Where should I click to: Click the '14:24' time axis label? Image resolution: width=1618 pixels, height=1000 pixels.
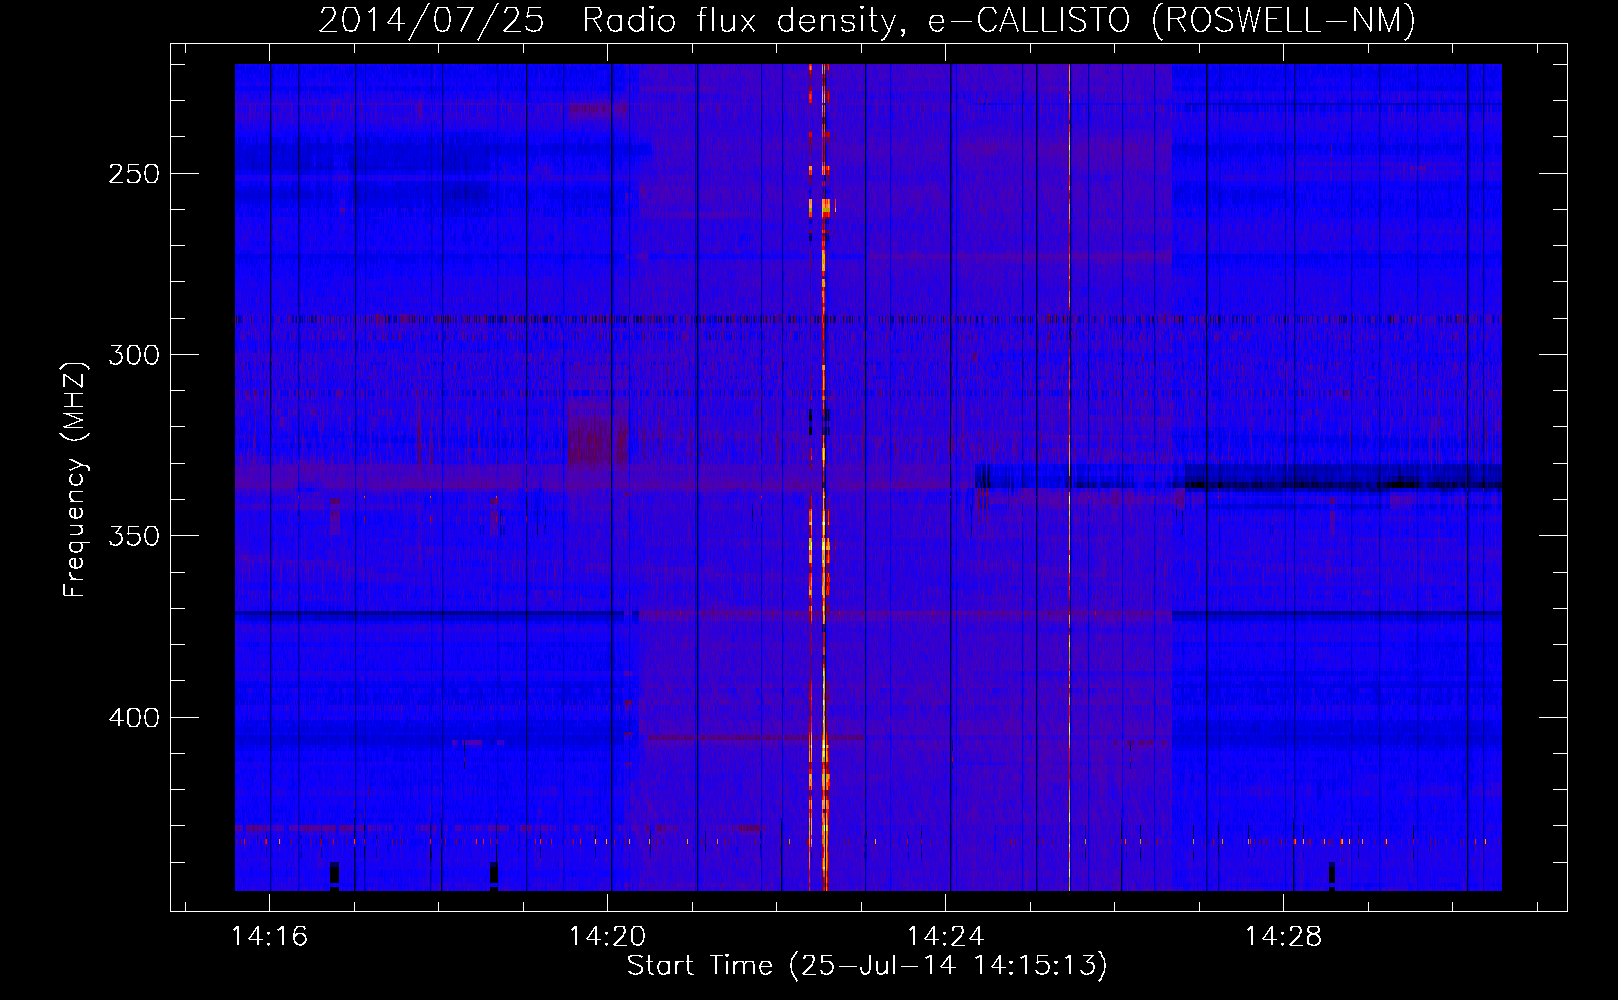click(x=945, y=937)
